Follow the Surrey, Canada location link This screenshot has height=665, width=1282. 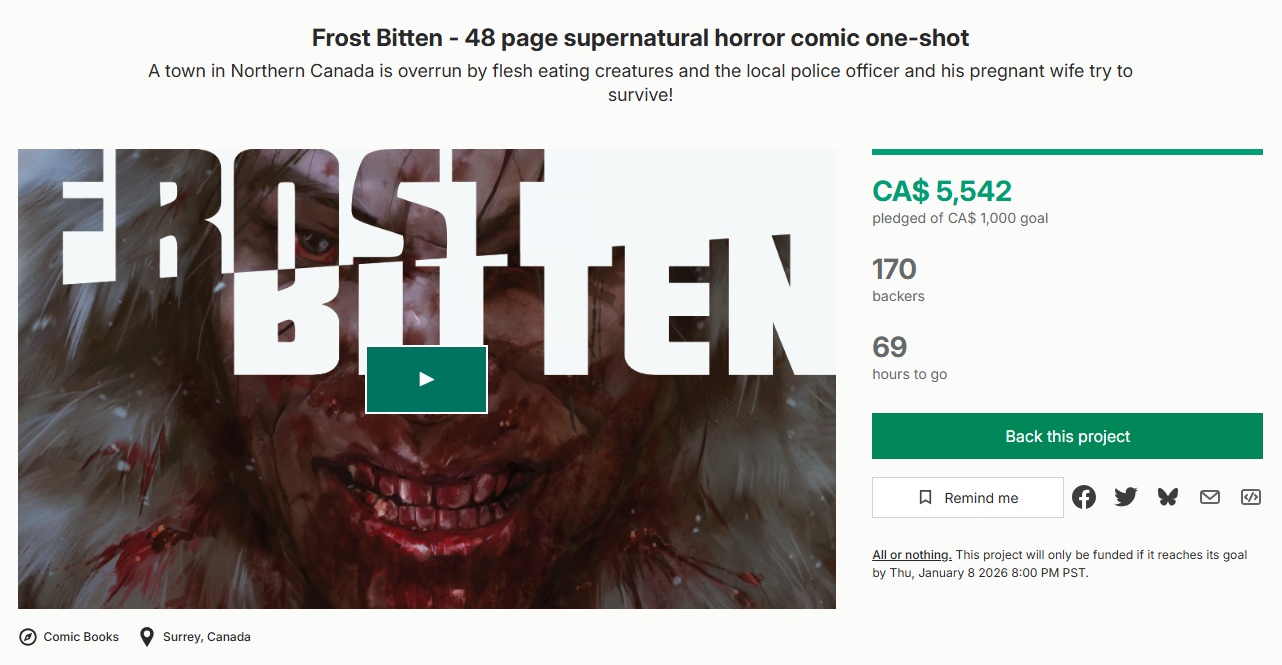[207, 637]
